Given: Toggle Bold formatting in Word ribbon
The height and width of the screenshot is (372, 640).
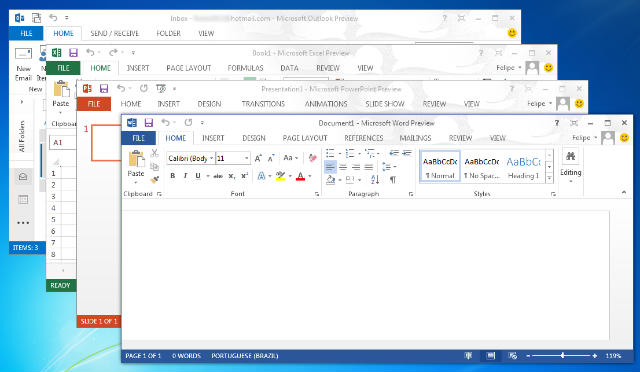Looking at the screenshot, I should click(173, 176).
